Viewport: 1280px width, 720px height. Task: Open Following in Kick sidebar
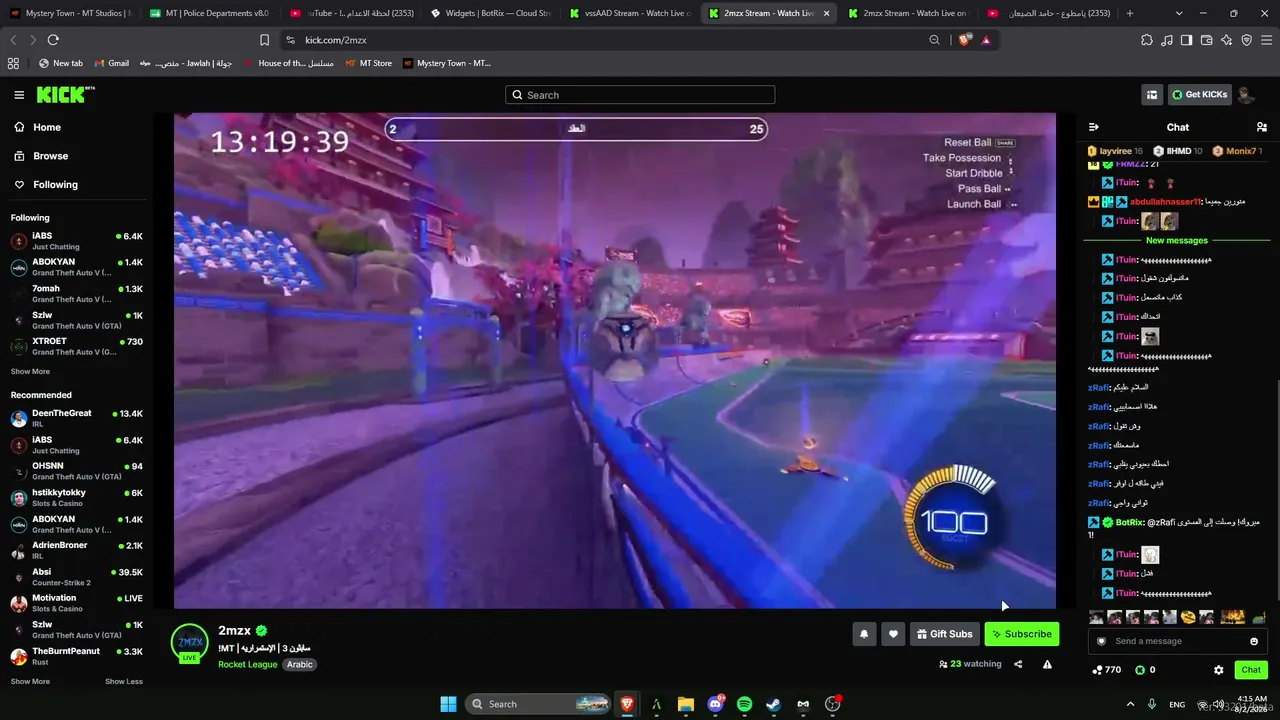45,184
